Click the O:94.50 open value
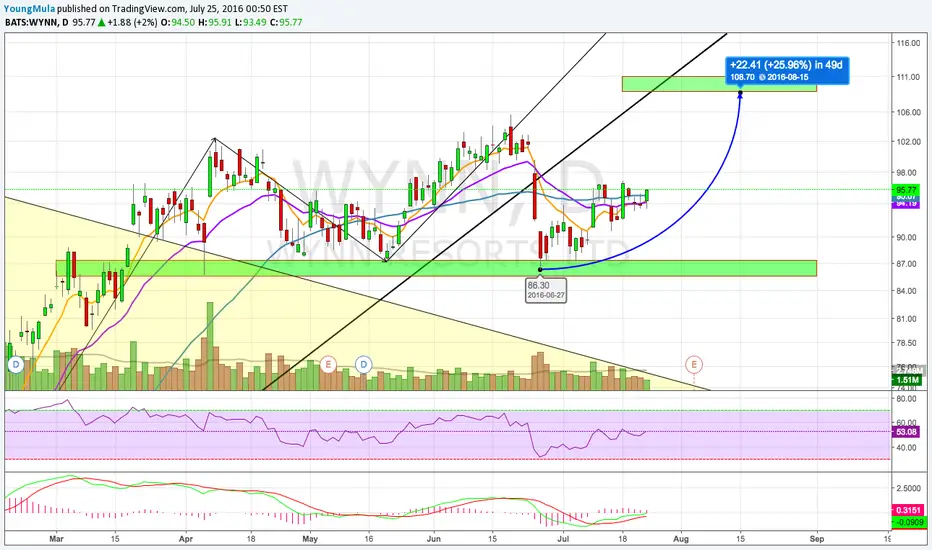932x550 pixels. (x=178, y=23)
